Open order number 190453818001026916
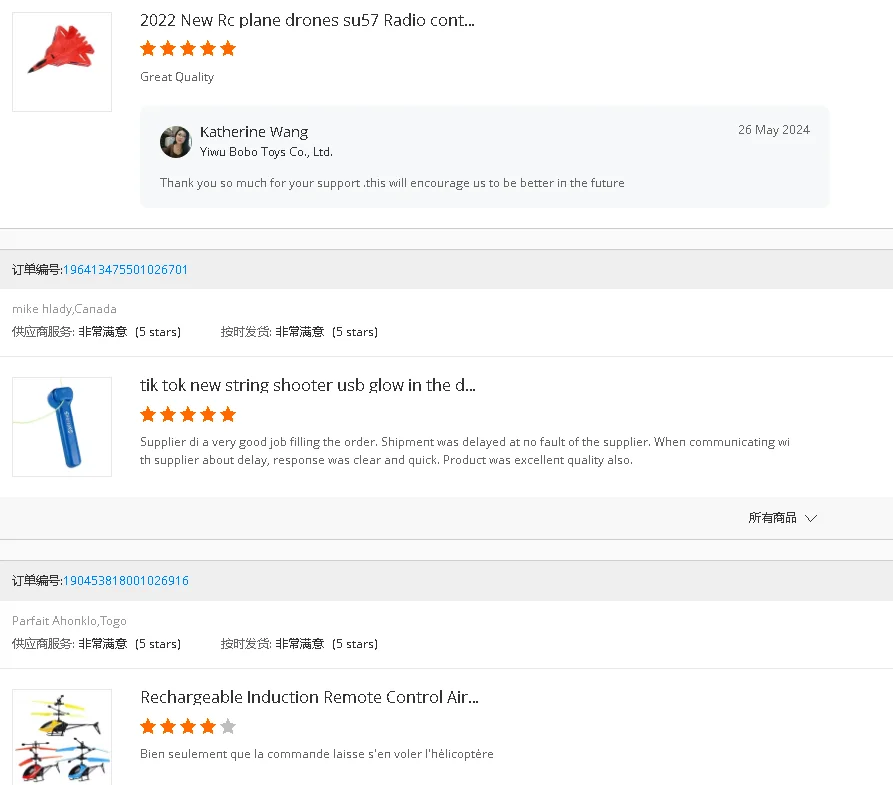The image size is (893, 785). 125,581
